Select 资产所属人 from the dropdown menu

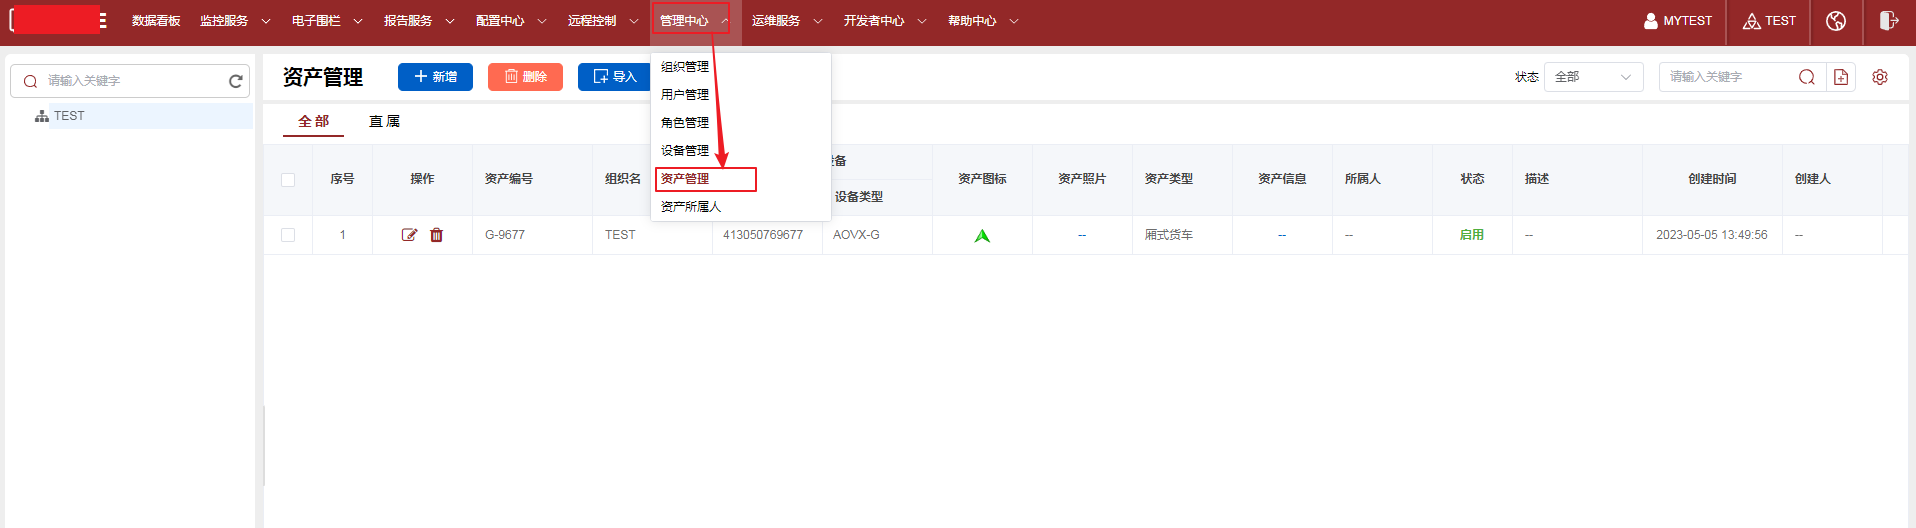click(691, 207)
